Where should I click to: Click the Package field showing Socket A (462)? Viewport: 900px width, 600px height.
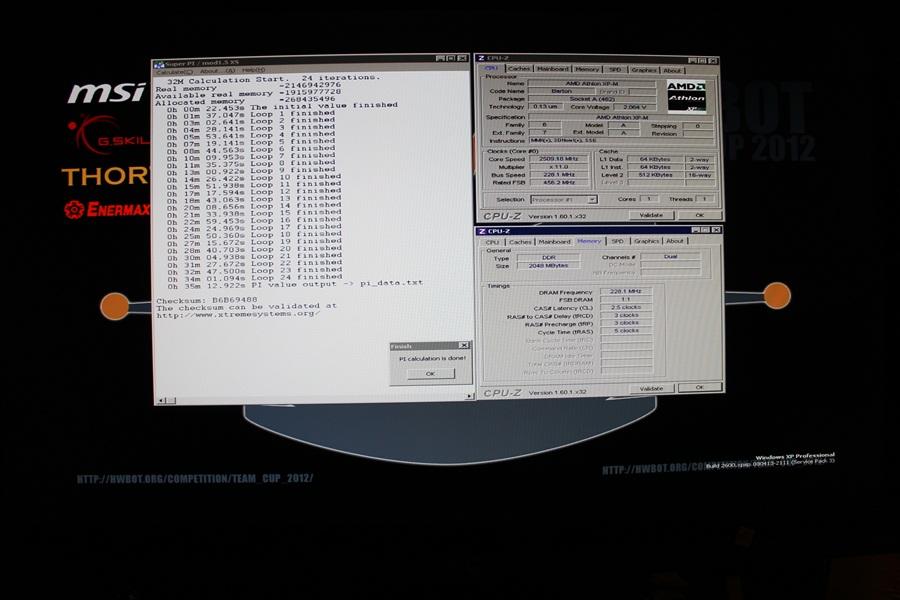click(591, 99)
